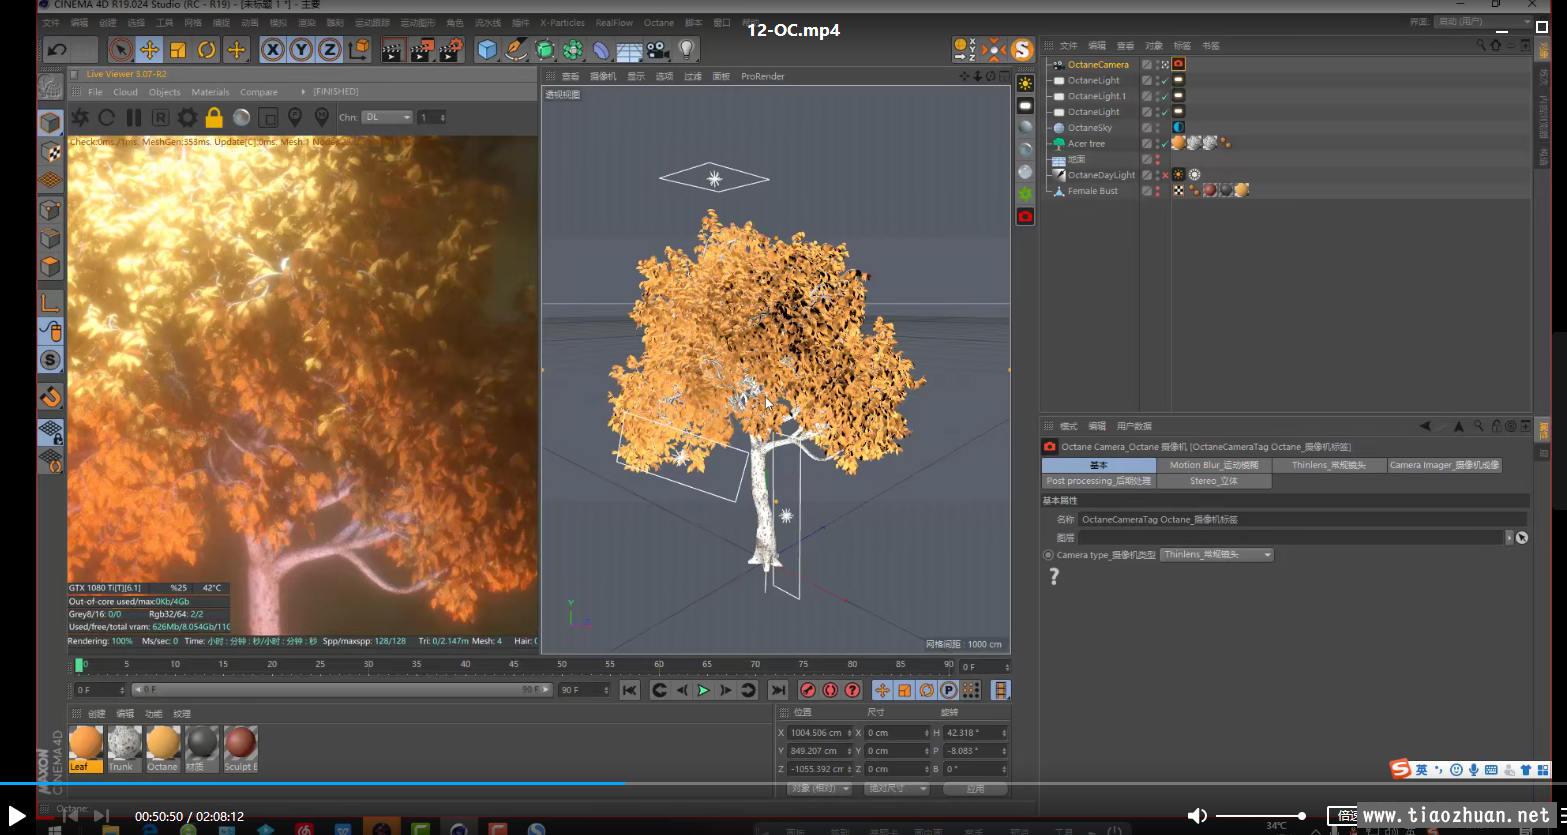Select OctaneCamera in object manager
The width and height of the screenshot is (1567, 835).
click(x=1097, y=64)
